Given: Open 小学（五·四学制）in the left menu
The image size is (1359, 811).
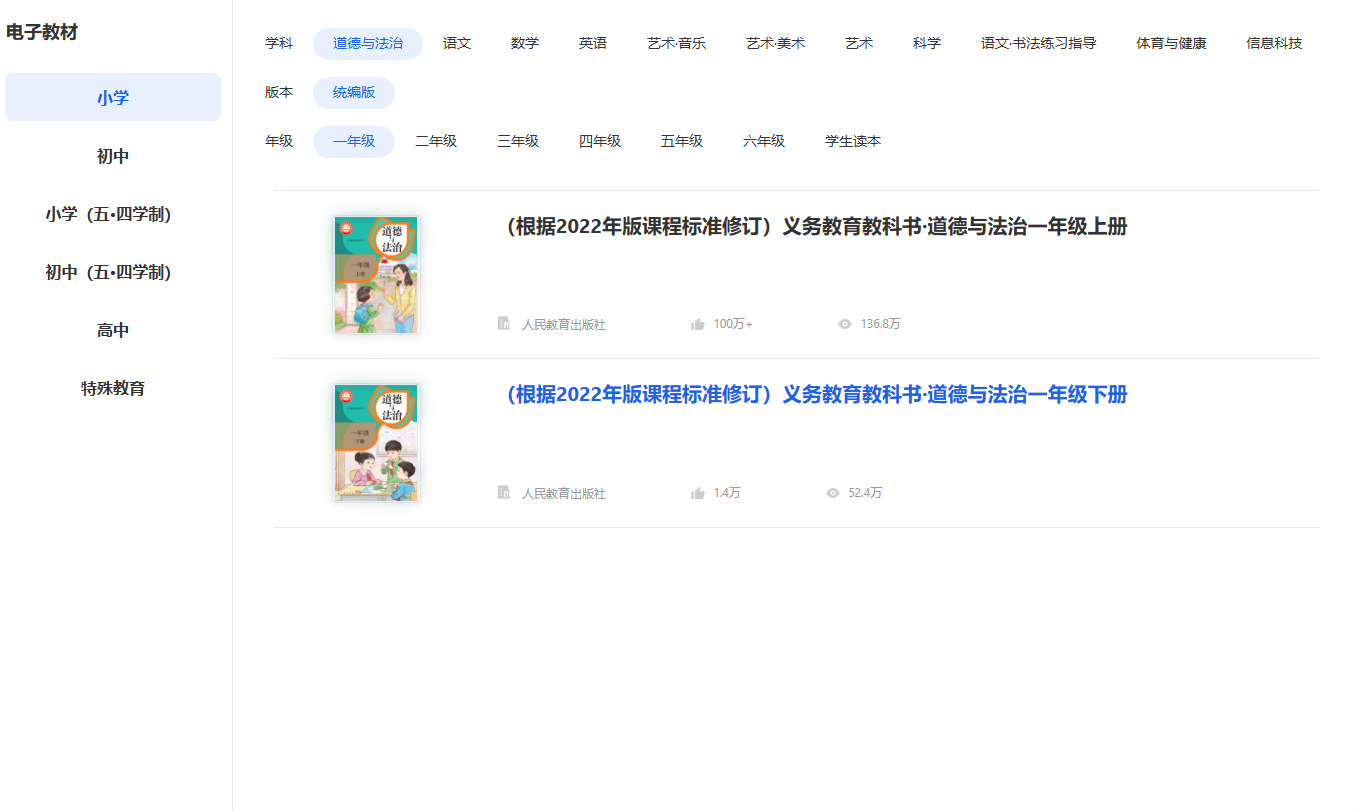Looking at the screenshot, I should pos(112,213).
